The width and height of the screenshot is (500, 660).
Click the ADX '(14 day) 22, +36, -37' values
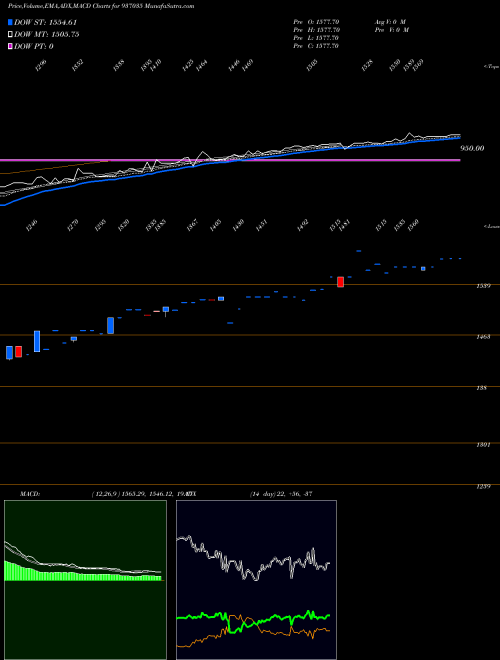click(x=281, y=494)
